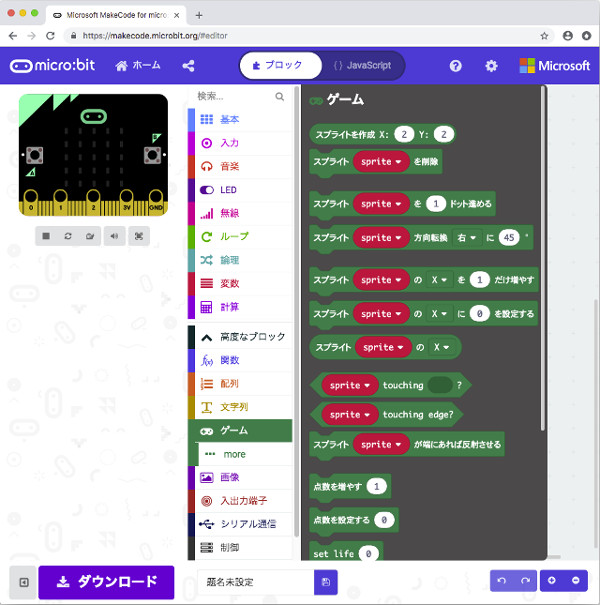Redo the last action
Screen dimensions: 600x605
tap(525, 581)
